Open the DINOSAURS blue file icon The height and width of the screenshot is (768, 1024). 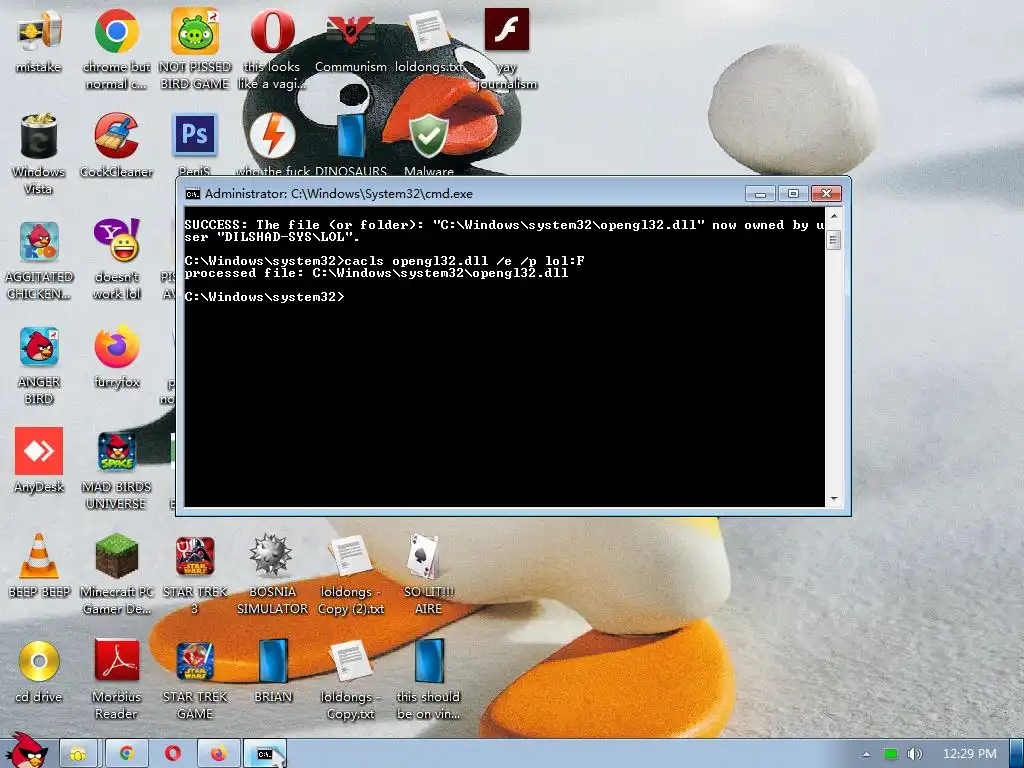pyautogui.click(x=351, y=136)
